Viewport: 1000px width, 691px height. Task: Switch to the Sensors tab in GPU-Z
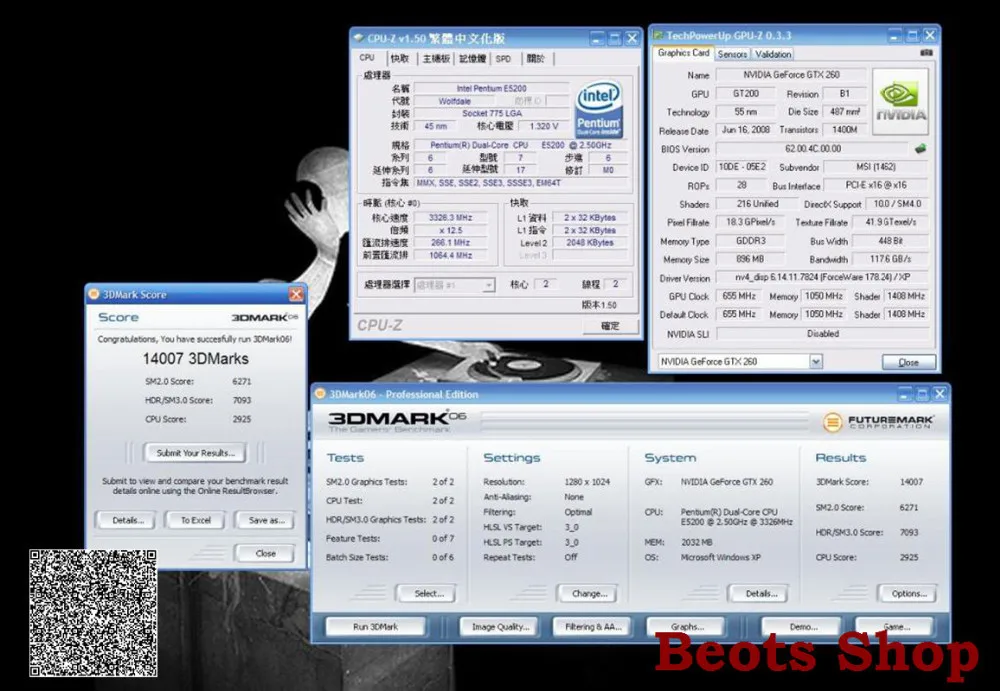[732, 54]
